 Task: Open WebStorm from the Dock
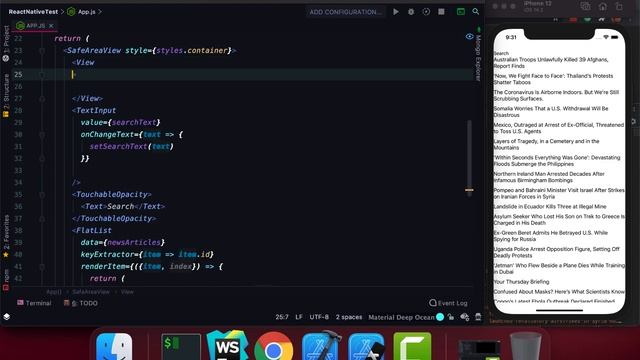tap(227, 346)
